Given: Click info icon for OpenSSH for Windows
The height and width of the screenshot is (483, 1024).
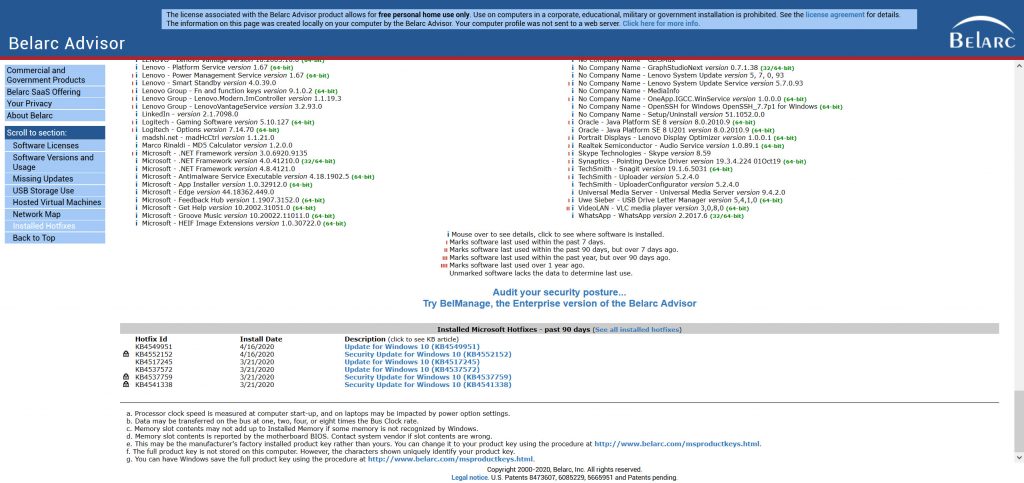Looking at the screenshot, I should 573,106.
